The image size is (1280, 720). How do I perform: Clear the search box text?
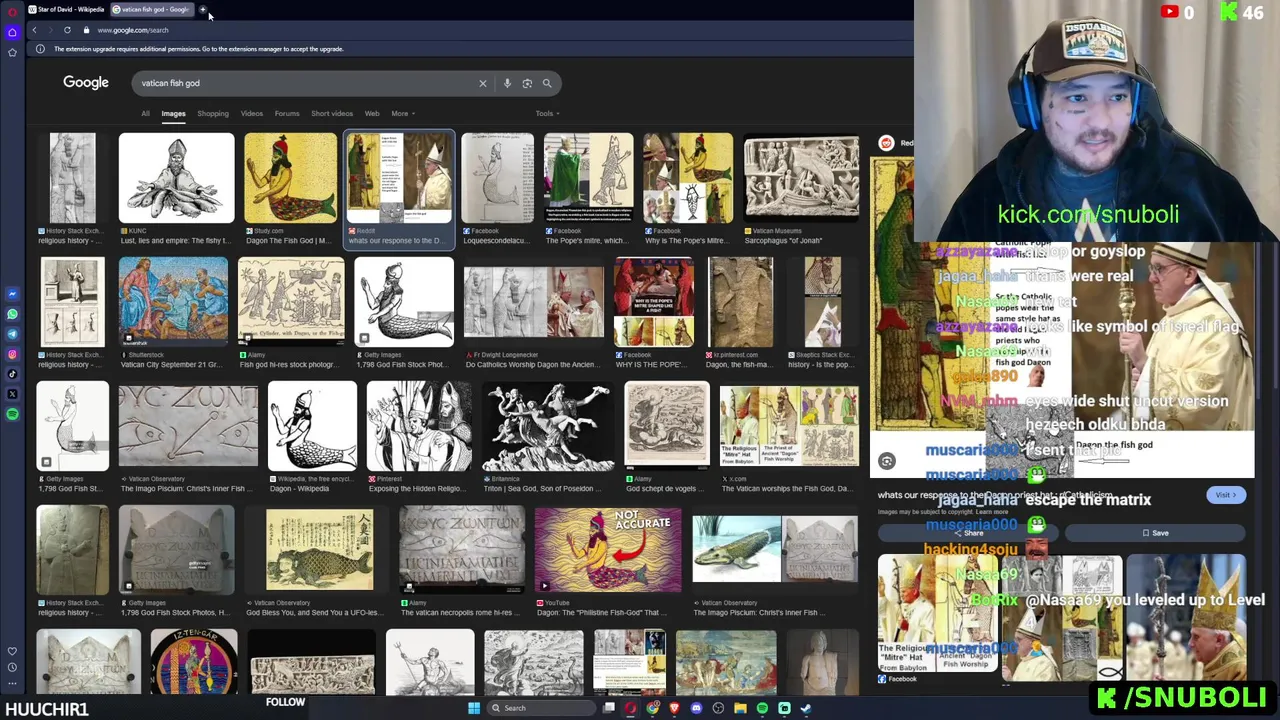[482, 83]
